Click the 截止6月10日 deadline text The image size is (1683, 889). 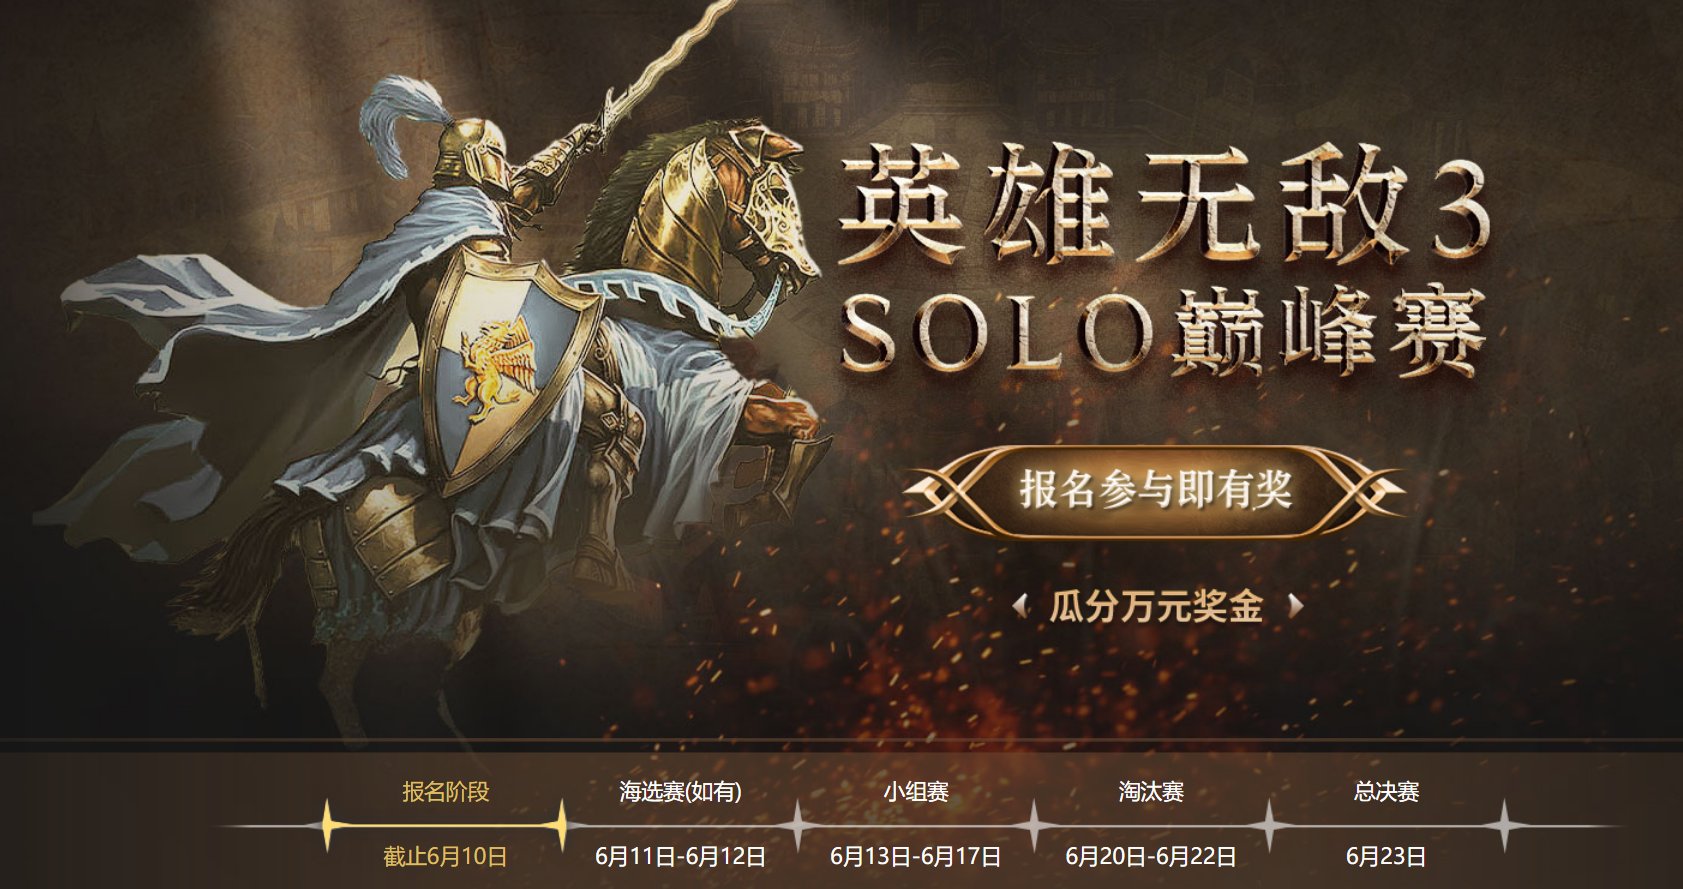click(446, 857)
